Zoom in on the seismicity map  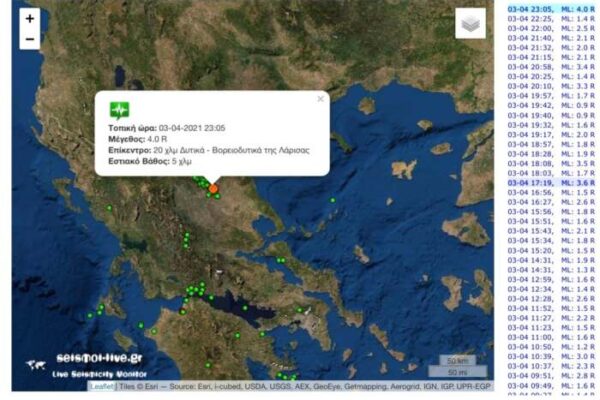(x=30, y=19)
